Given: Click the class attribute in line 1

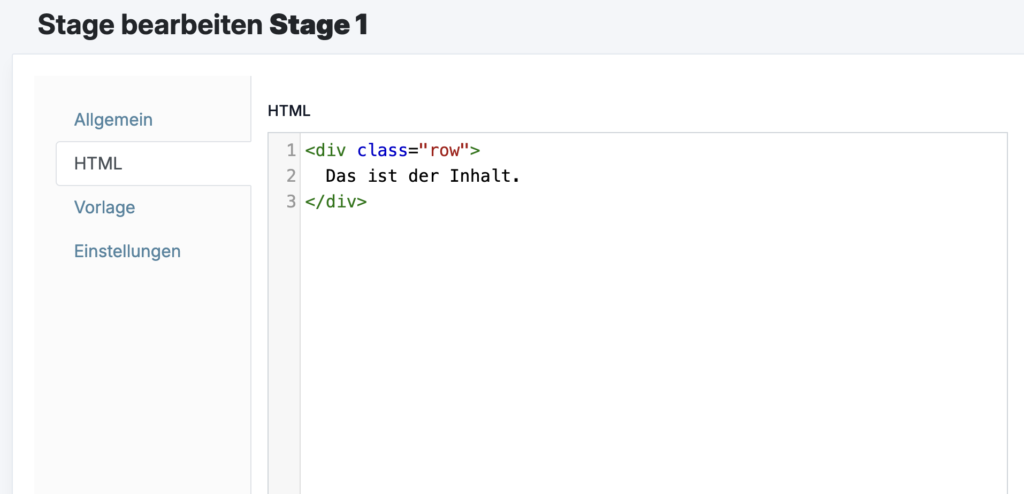Looking at the screenshot, I should click(x=383, y=151).
